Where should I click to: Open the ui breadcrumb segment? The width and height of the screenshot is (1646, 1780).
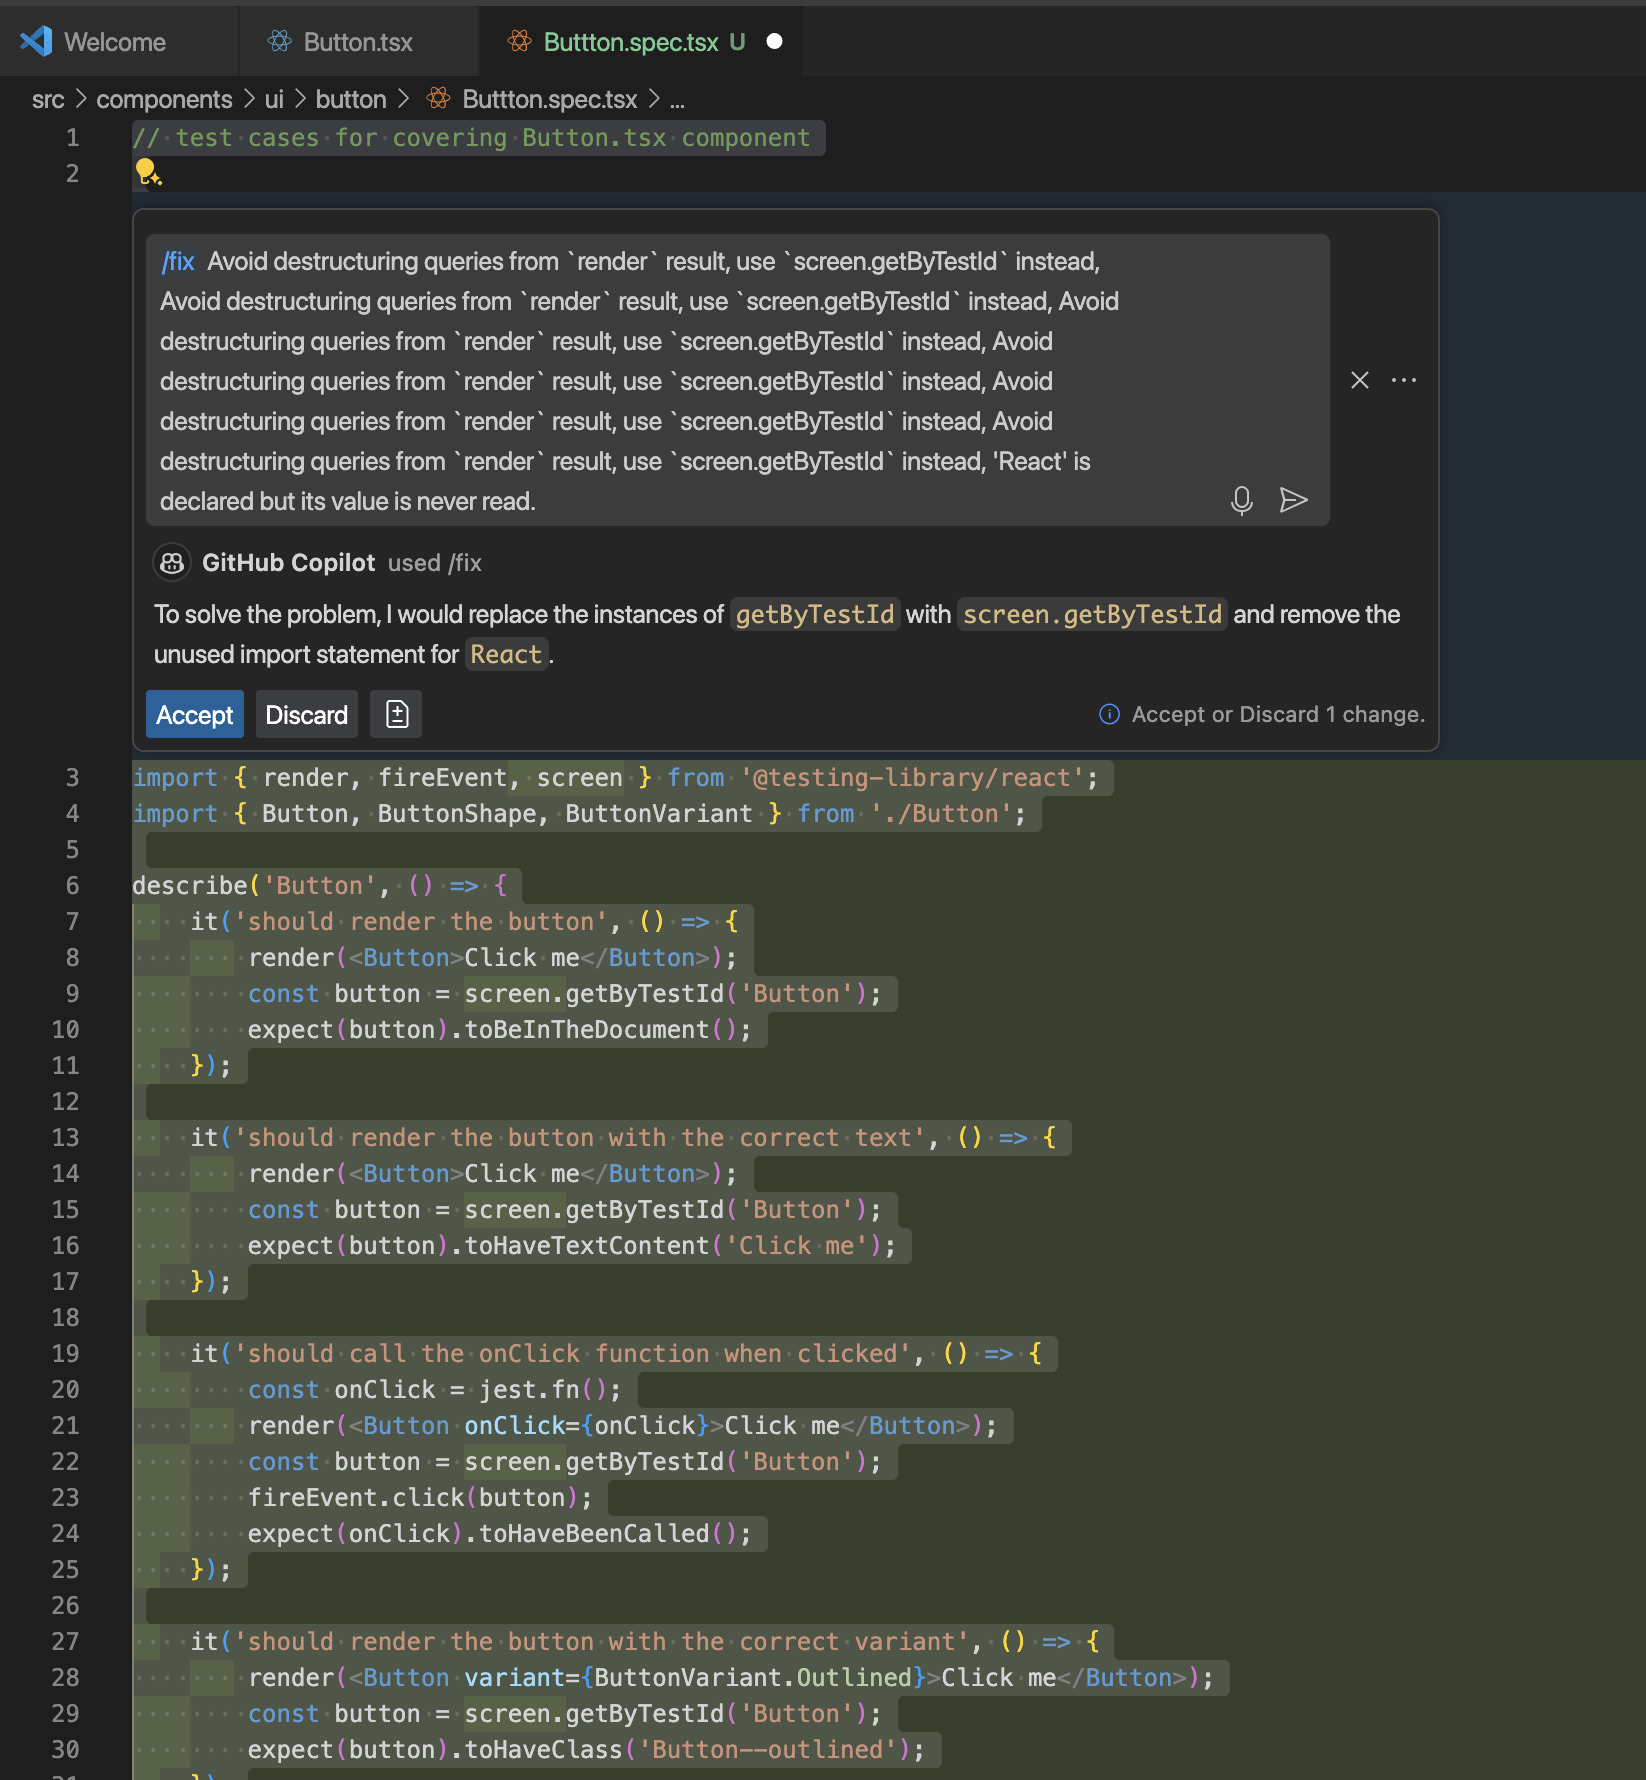pos(273,99)
